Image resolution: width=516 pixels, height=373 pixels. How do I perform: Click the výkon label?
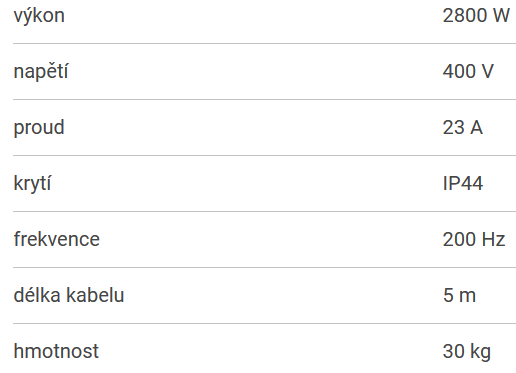tap(39, 16)
